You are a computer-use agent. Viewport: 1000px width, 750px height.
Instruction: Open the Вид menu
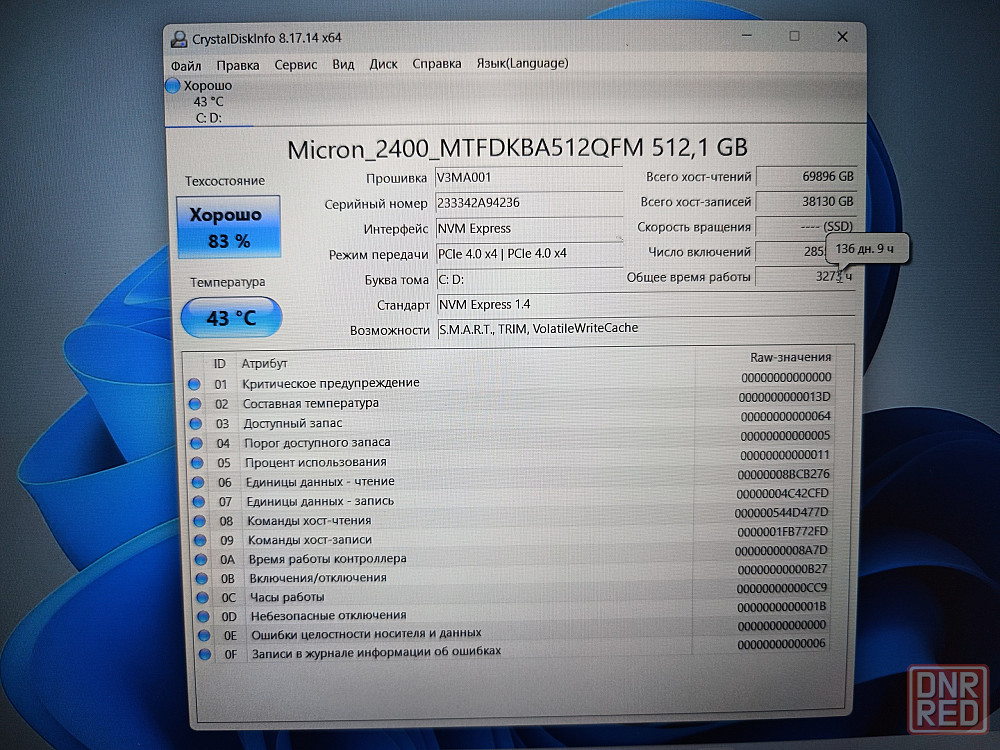pos(343,64)
